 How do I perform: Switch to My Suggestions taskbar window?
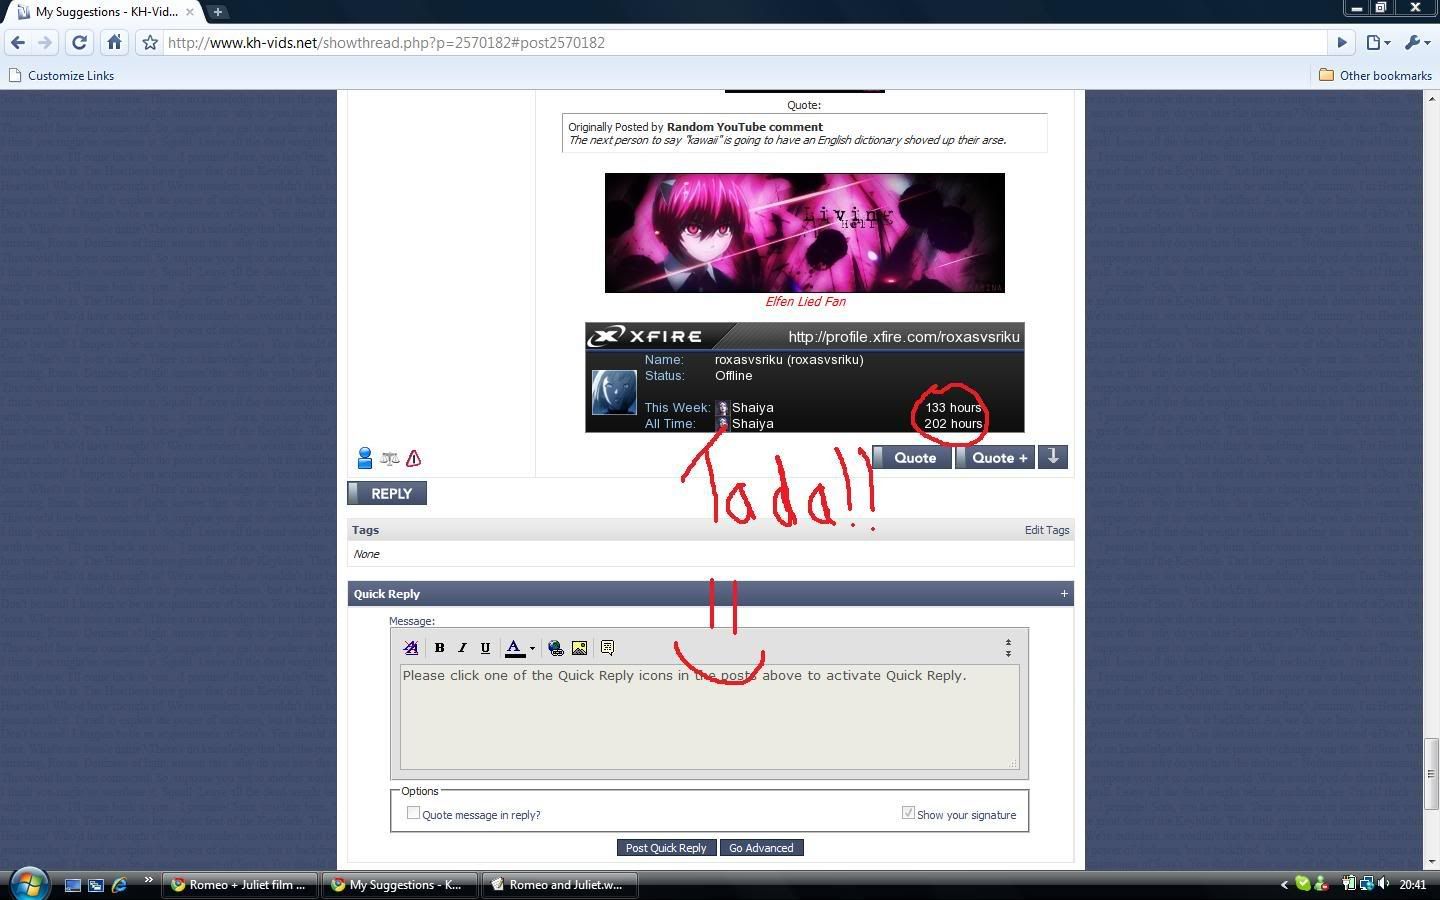(x=399, y=884)
